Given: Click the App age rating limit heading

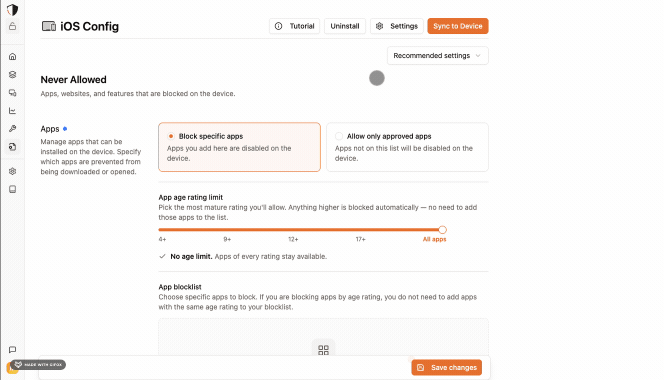Looking at the screenshot, I should [191, 197].
